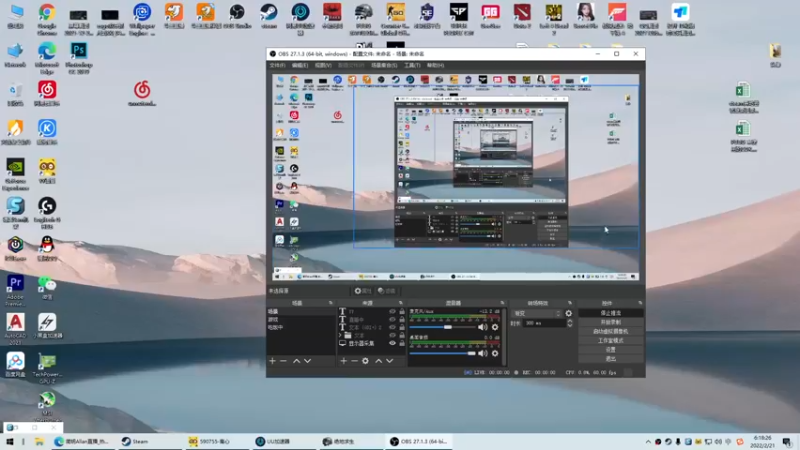This screenshot has width=800, height=450.
Task: Open Google Chrome desktop shortcut
Action: 46,18
